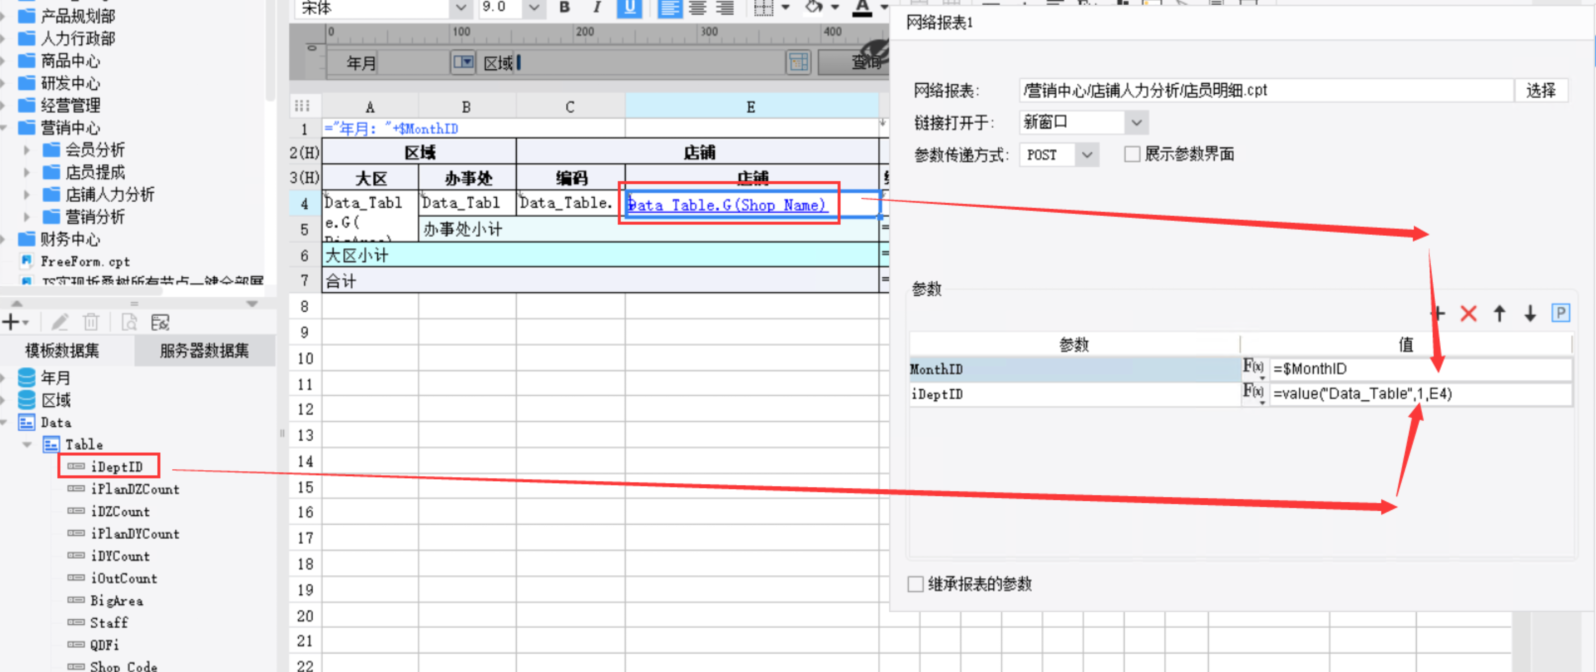
Task: Select the iOutCount field
Action: click(124, 578)
